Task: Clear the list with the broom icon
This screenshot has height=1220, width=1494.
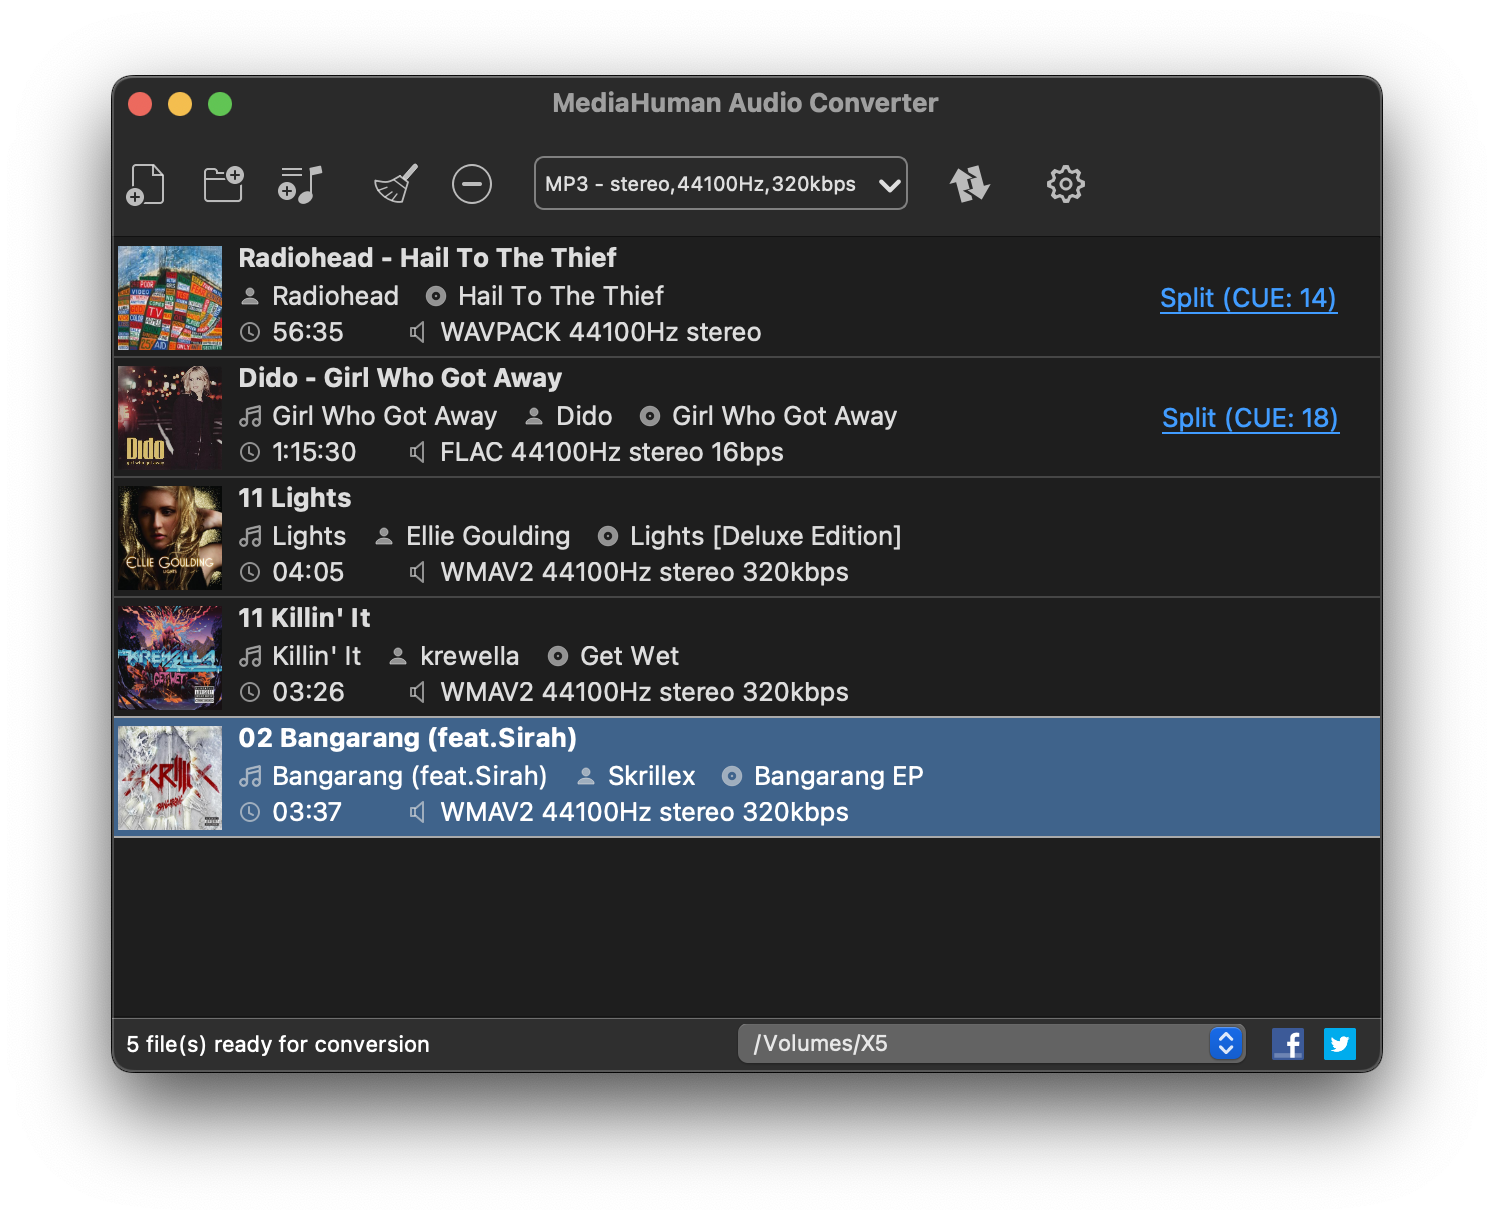Action: click(396, 184)
